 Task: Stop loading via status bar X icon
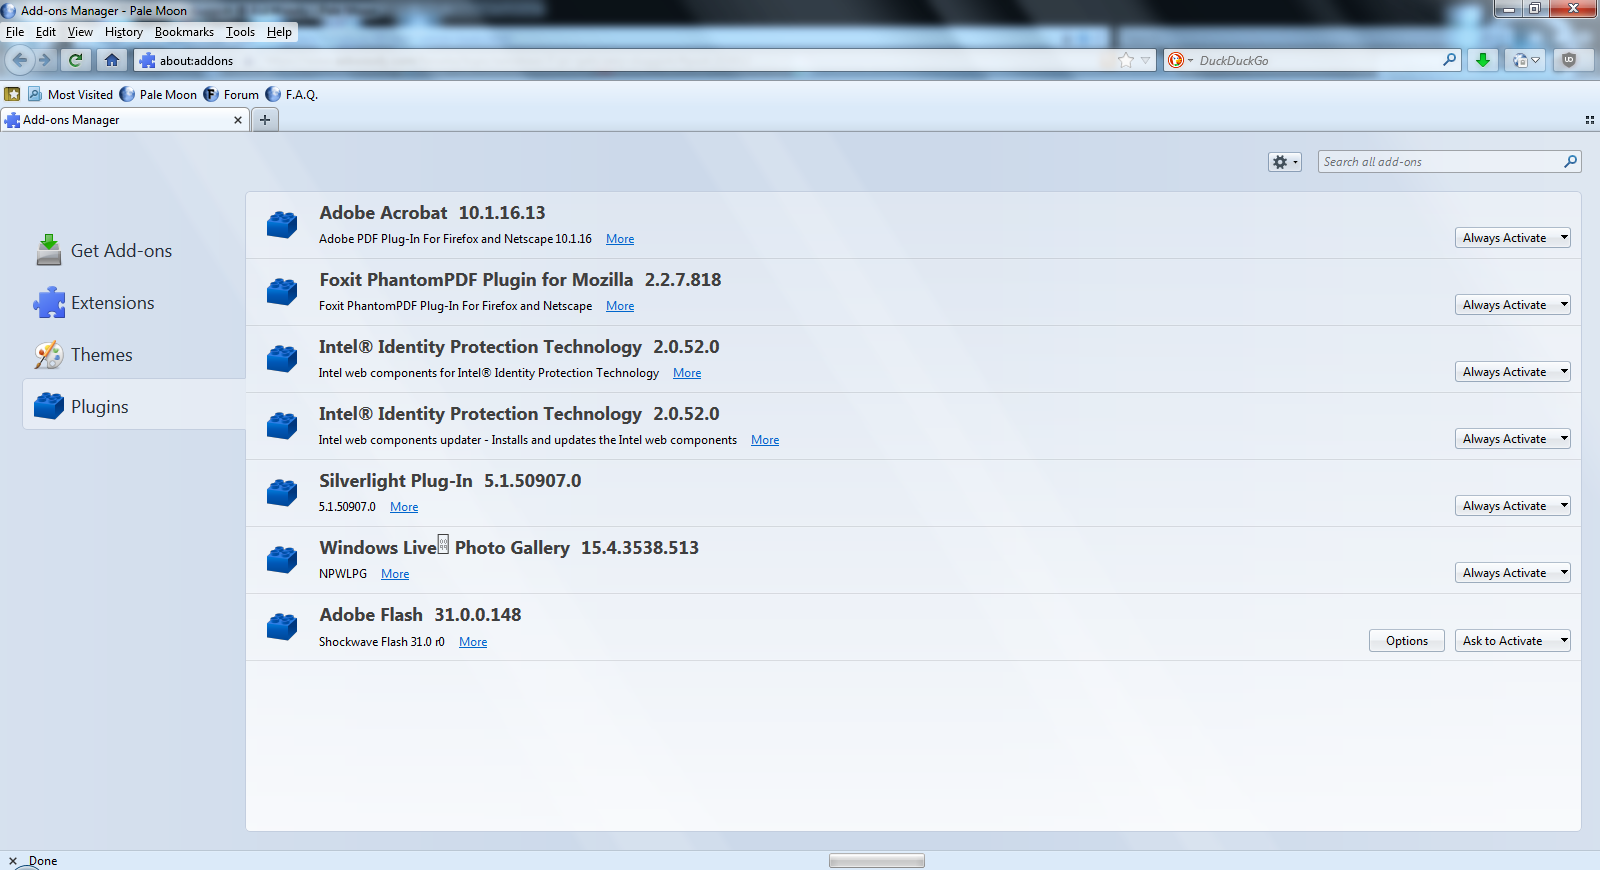point(13,861)
